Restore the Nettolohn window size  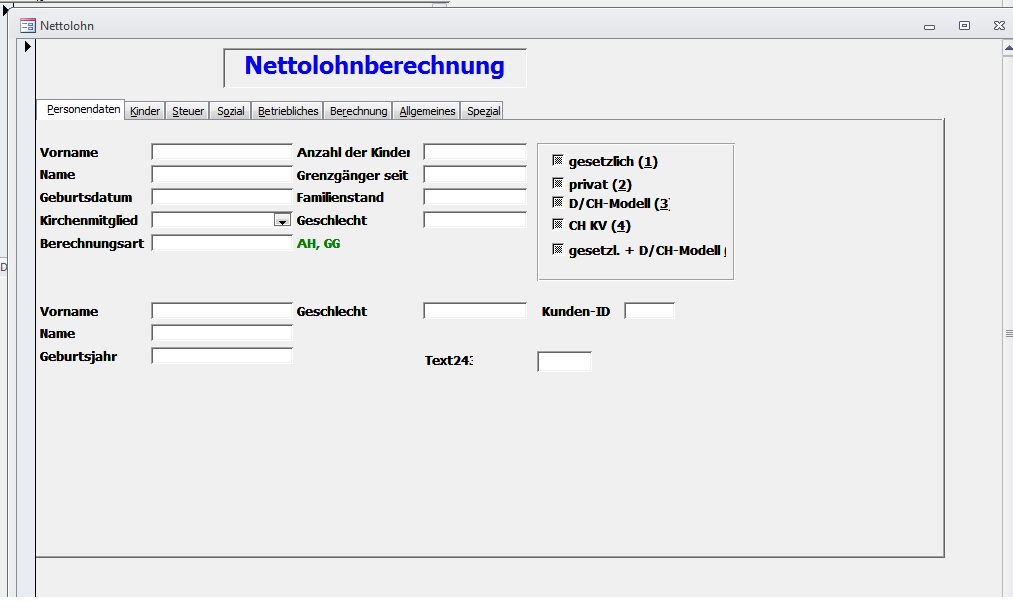tap(964, 26)
